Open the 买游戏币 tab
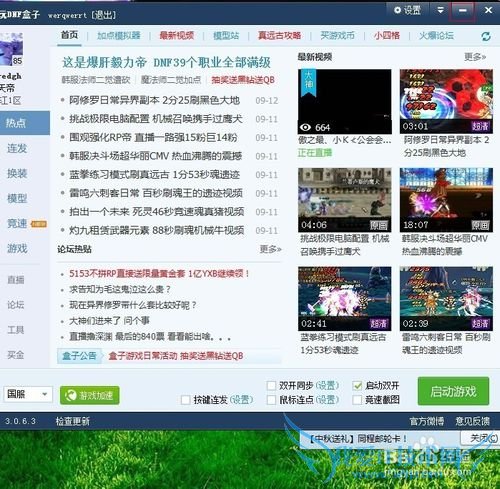 tap(337, 35)
